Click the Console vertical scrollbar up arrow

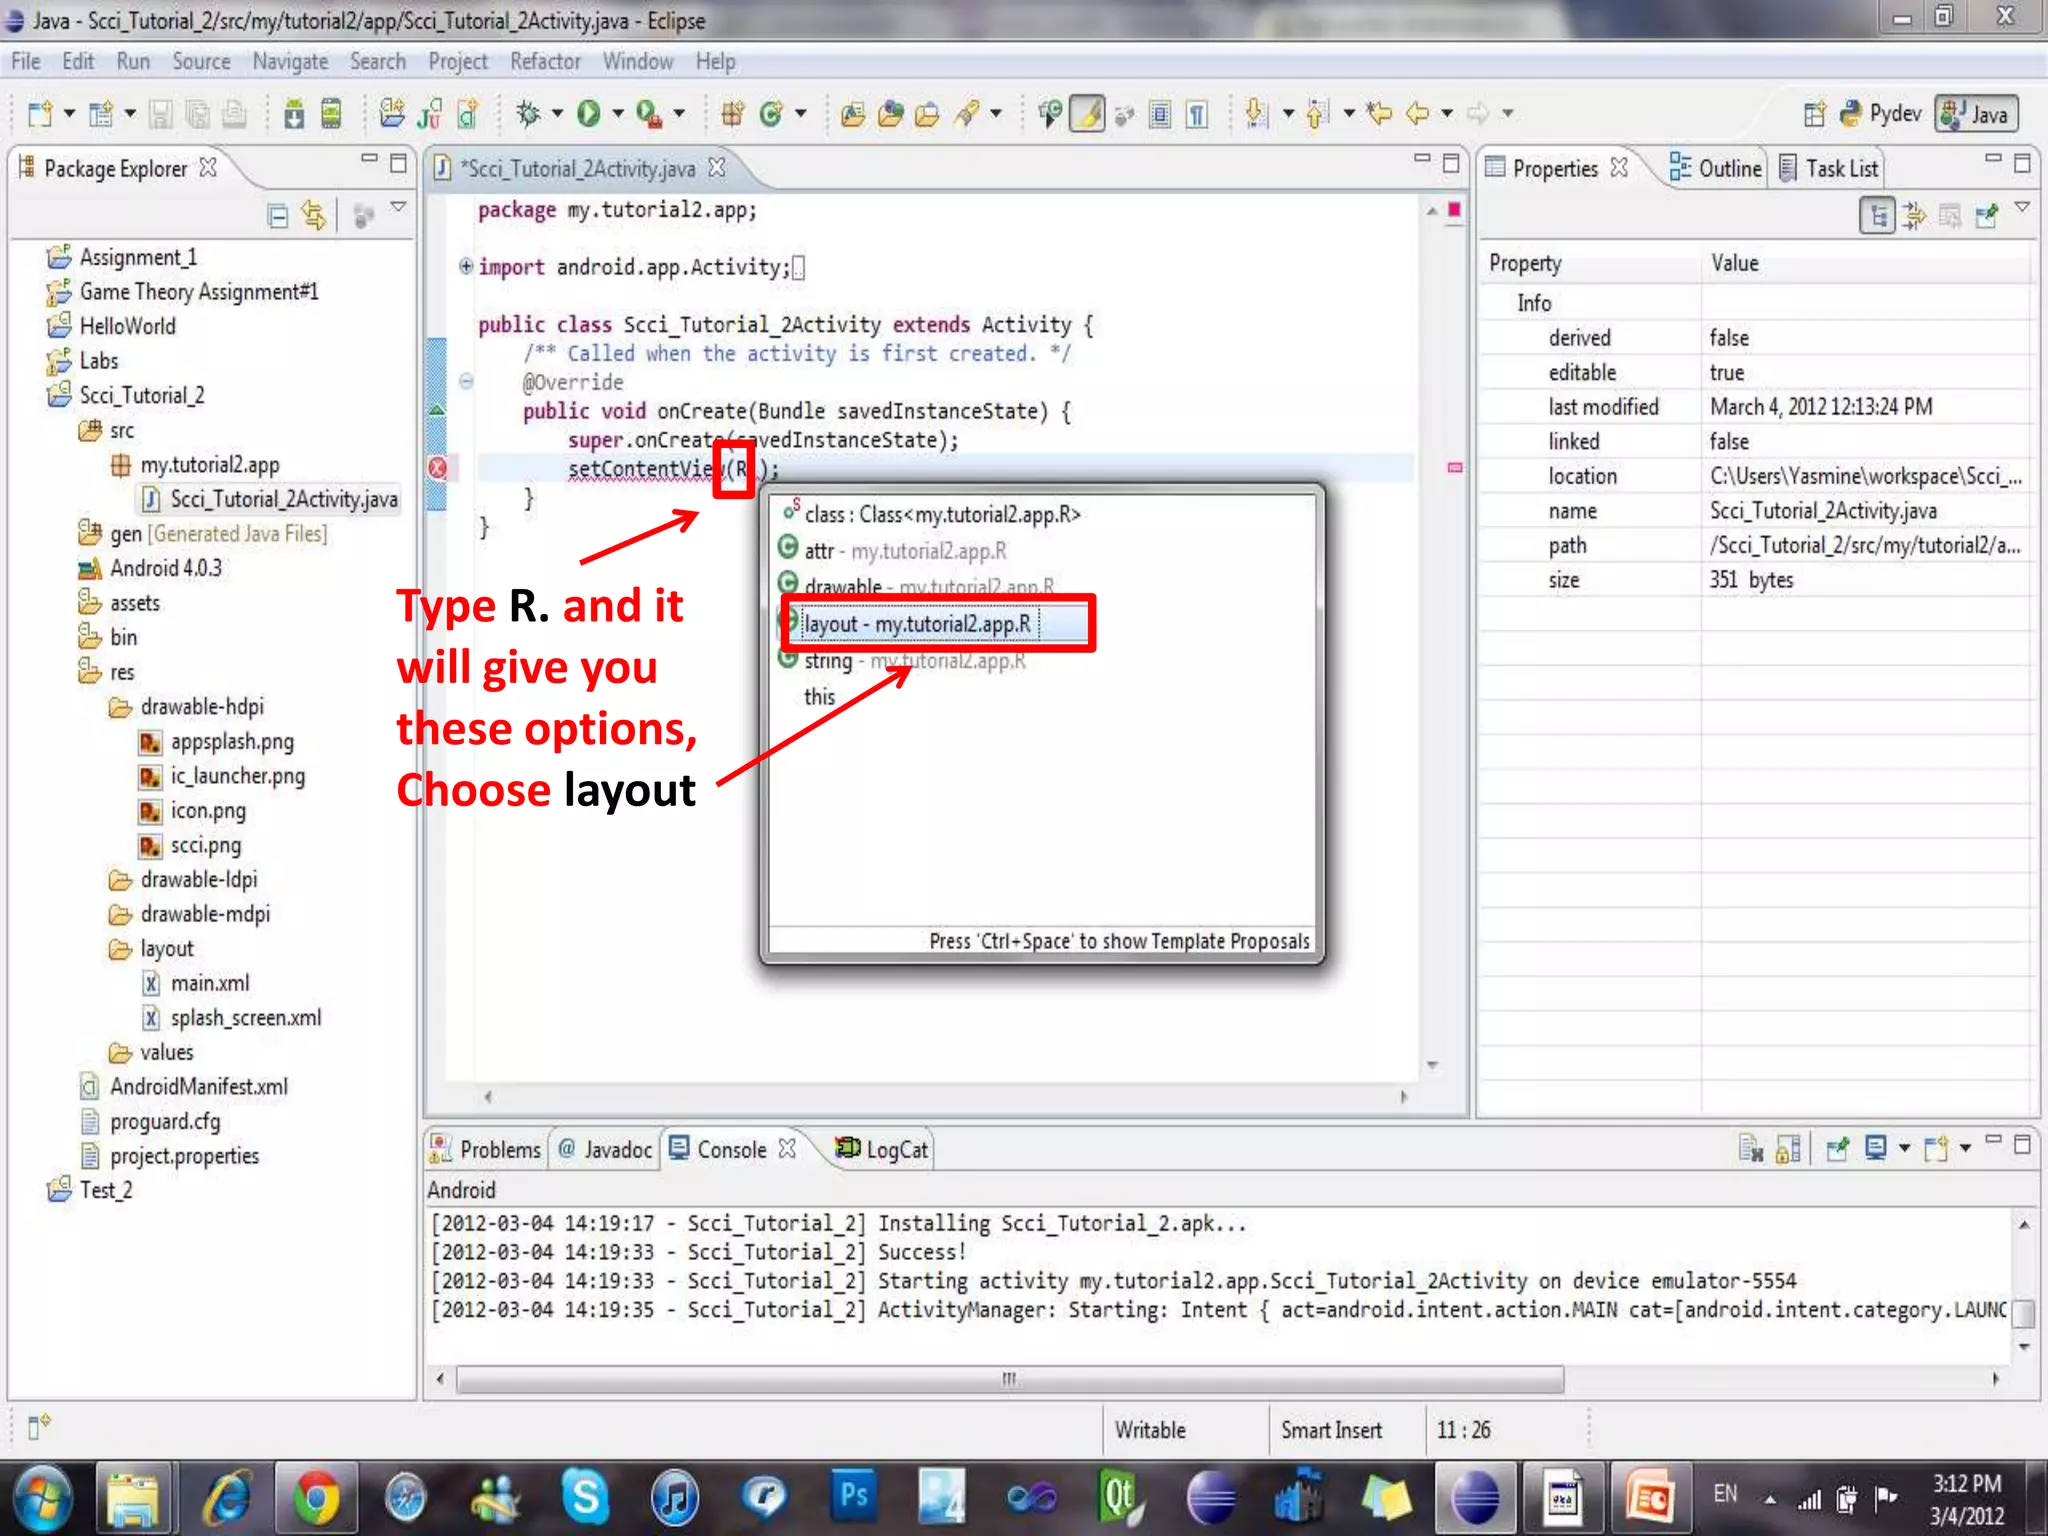point(2023,1224)
